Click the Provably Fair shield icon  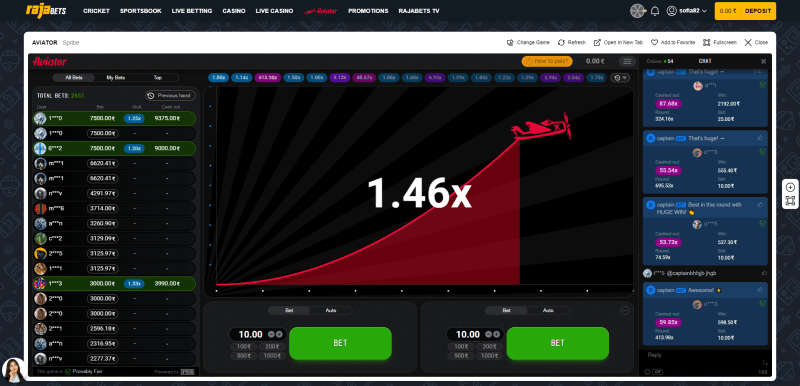68,372
